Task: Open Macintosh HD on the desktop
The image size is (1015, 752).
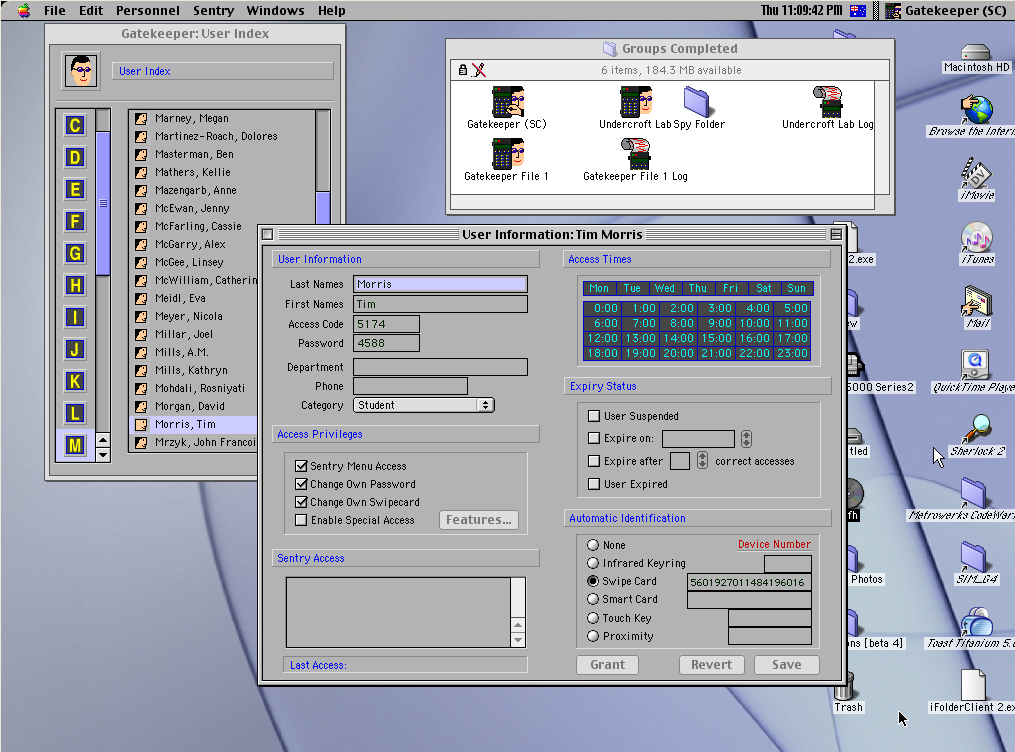Action: (x=976, y=52)
